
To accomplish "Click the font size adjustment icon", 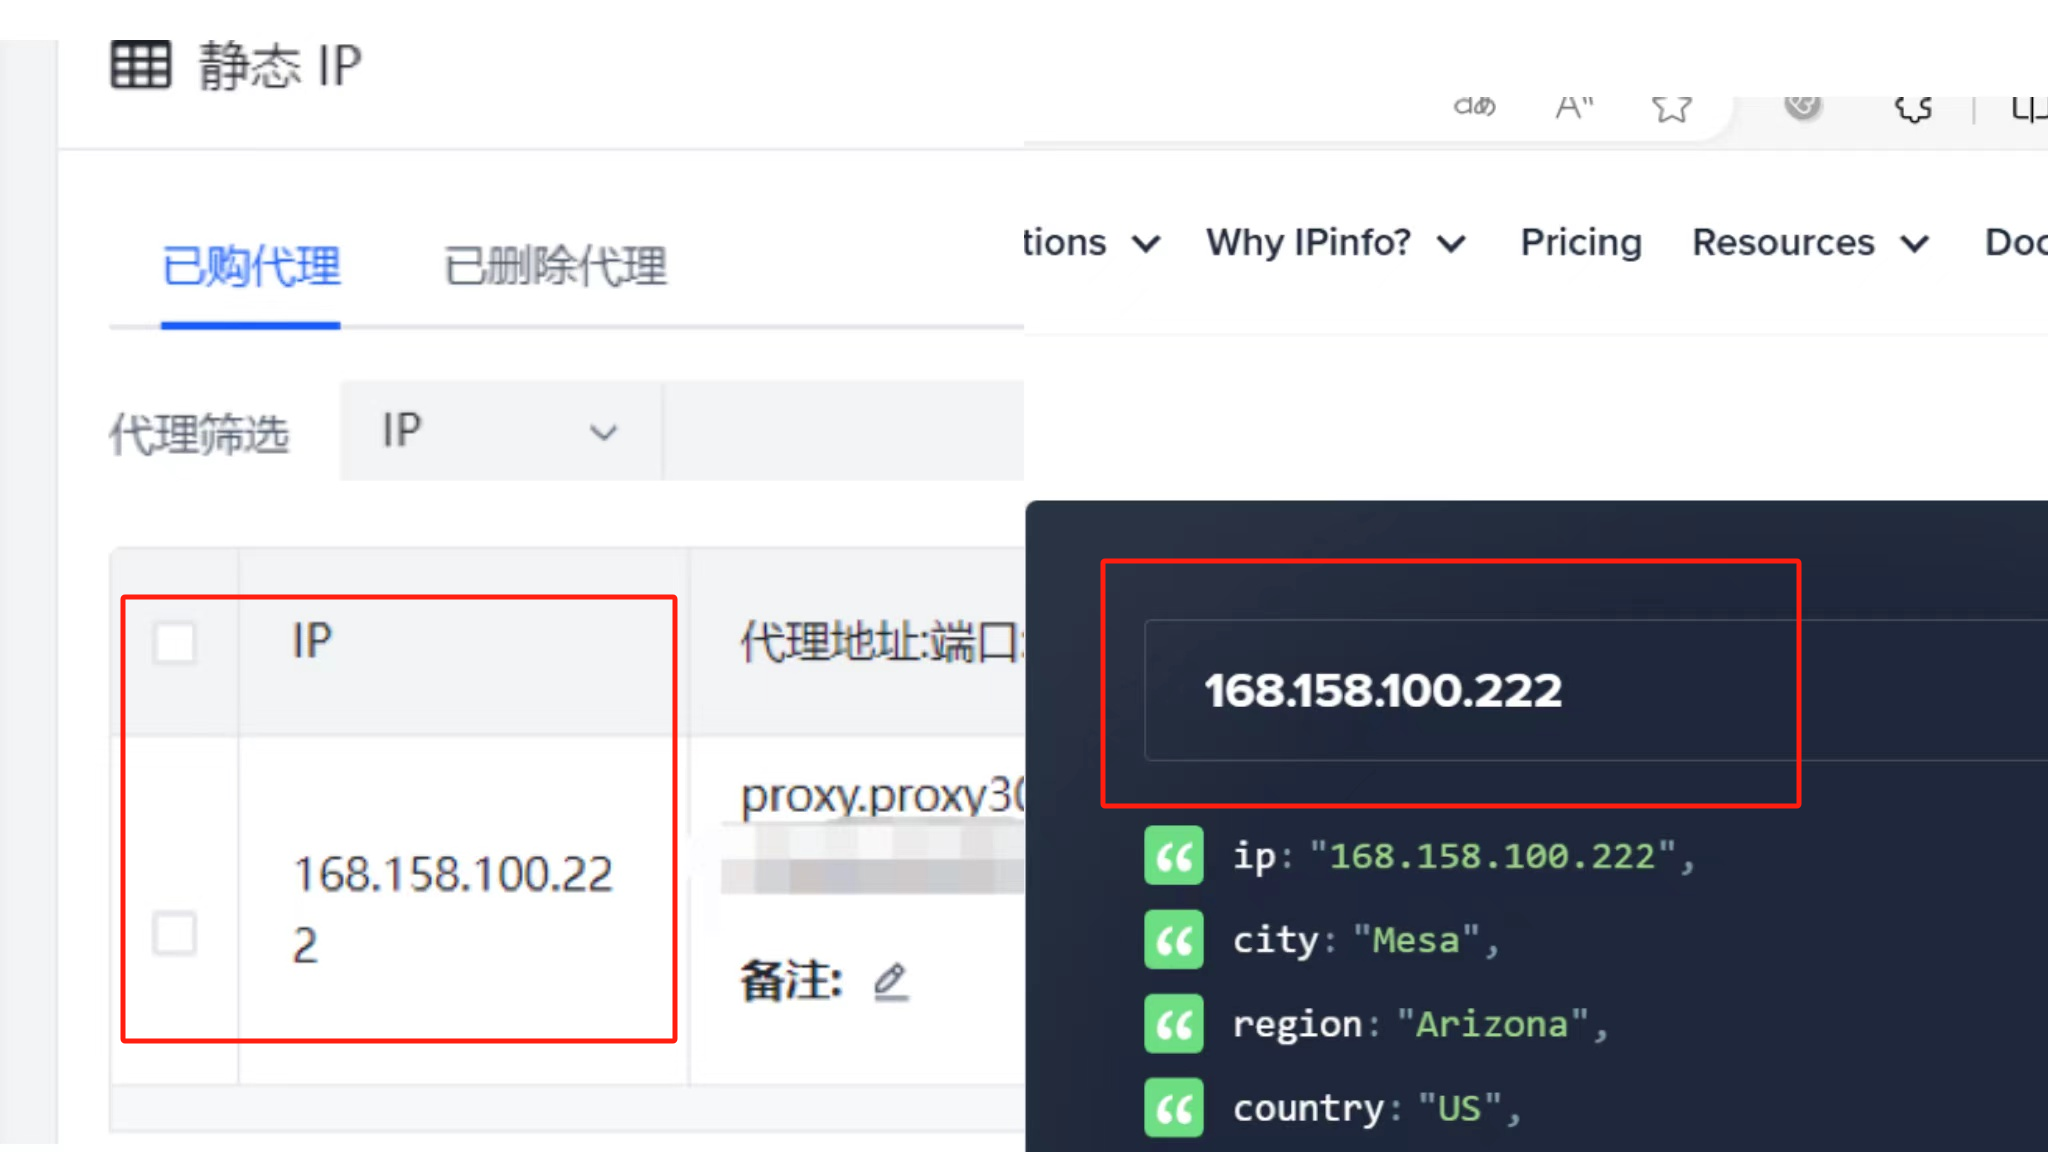I will 1574,105.
